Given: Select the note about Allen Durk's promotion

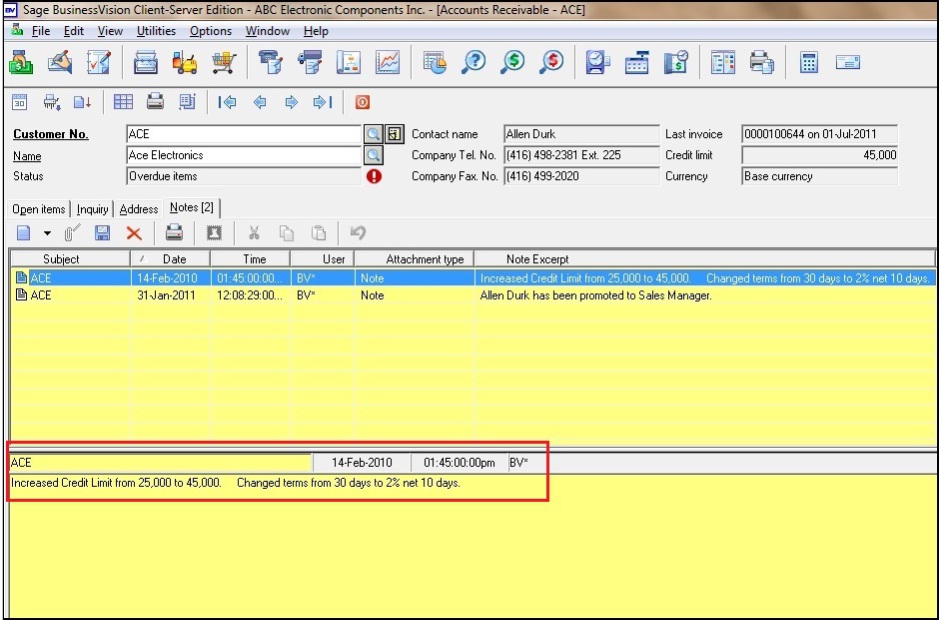Looking at the screenshot, I should pos(595,296).
